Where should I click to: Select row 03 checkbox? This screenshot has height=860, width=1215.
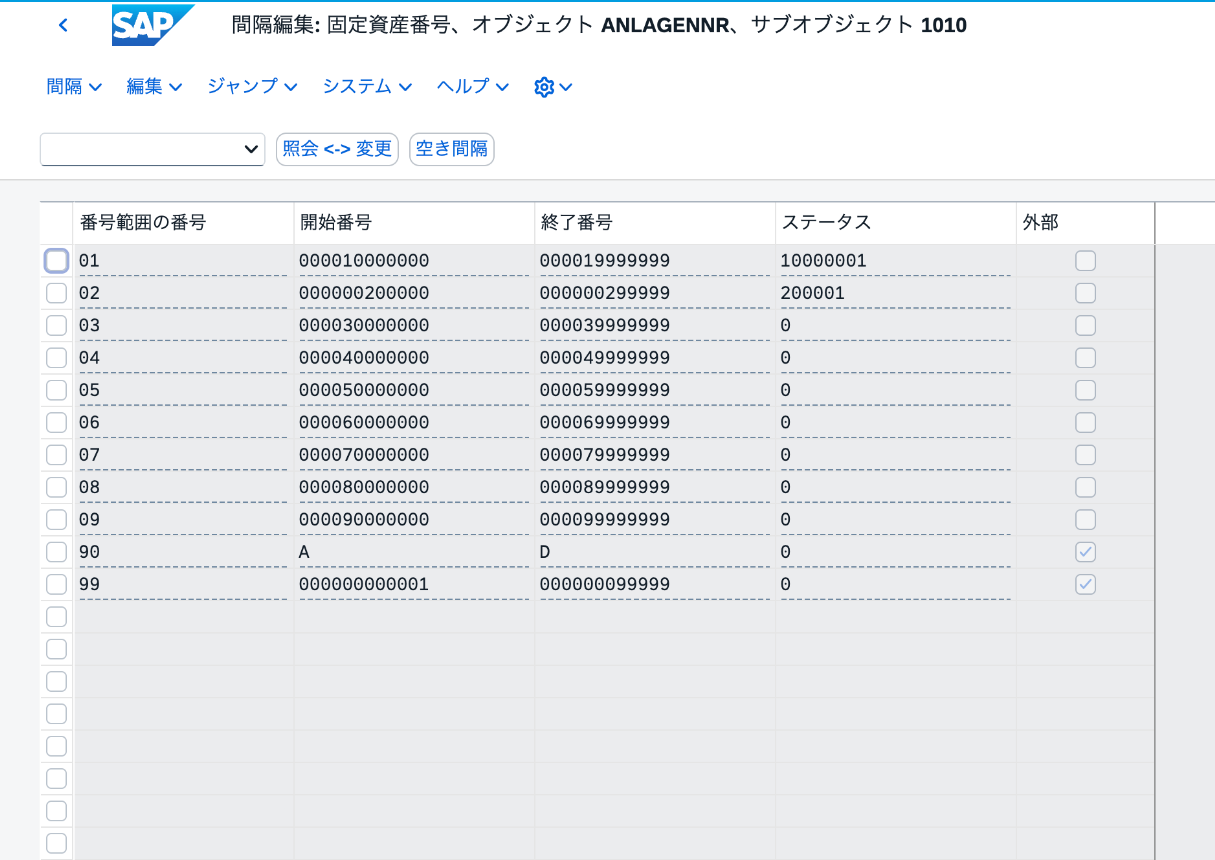[57, 325]
